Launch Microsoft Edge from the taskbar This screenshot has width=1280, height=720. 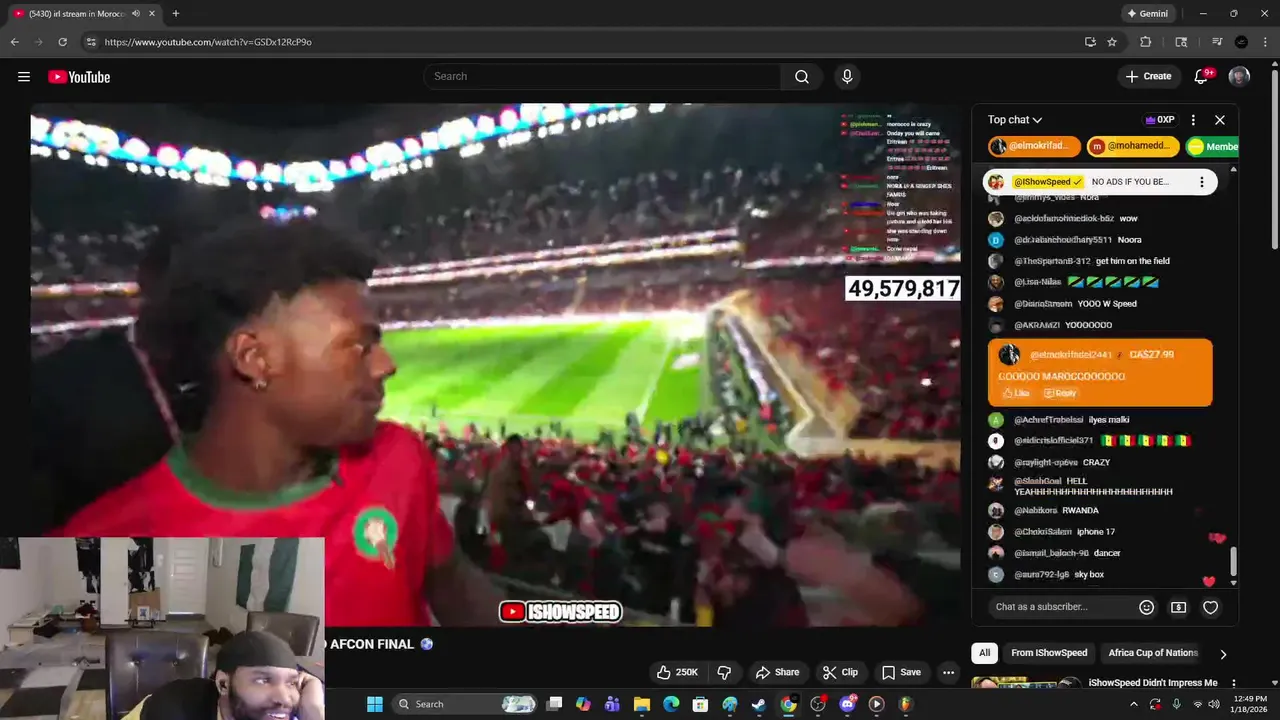pos(671,704)
